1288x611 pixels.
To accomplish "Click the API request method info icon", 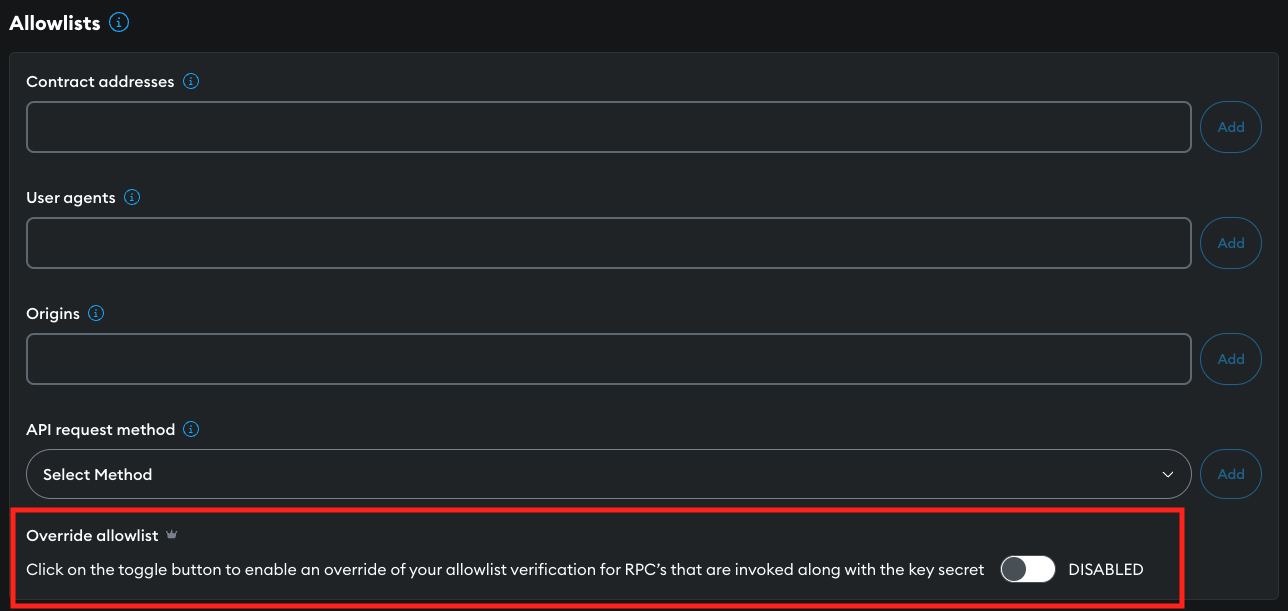I will click(x=191, y=429).
